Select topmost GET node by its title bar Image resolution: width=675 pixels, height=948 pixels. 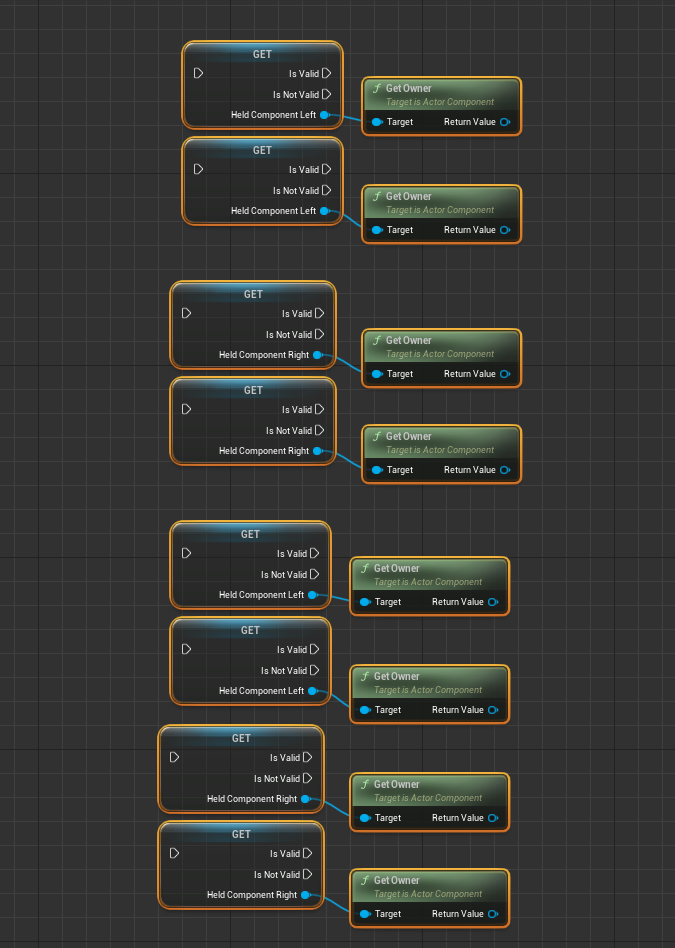click(x=262, y=54)
